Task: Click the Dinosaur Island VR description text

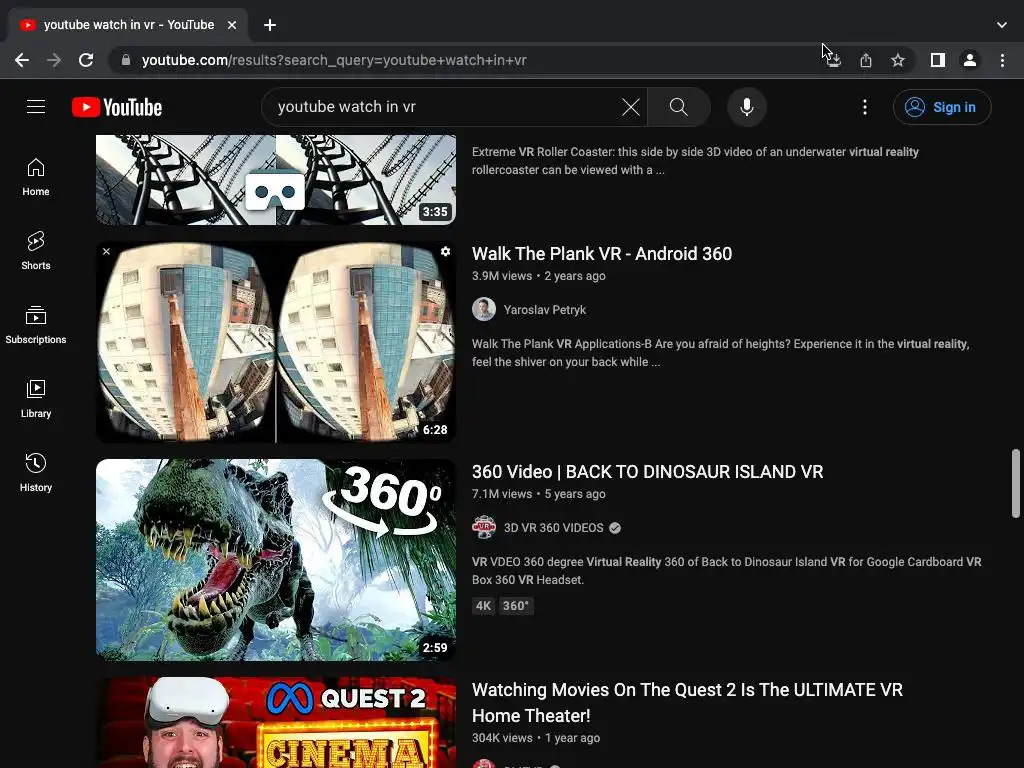Action: coord(726,571)
